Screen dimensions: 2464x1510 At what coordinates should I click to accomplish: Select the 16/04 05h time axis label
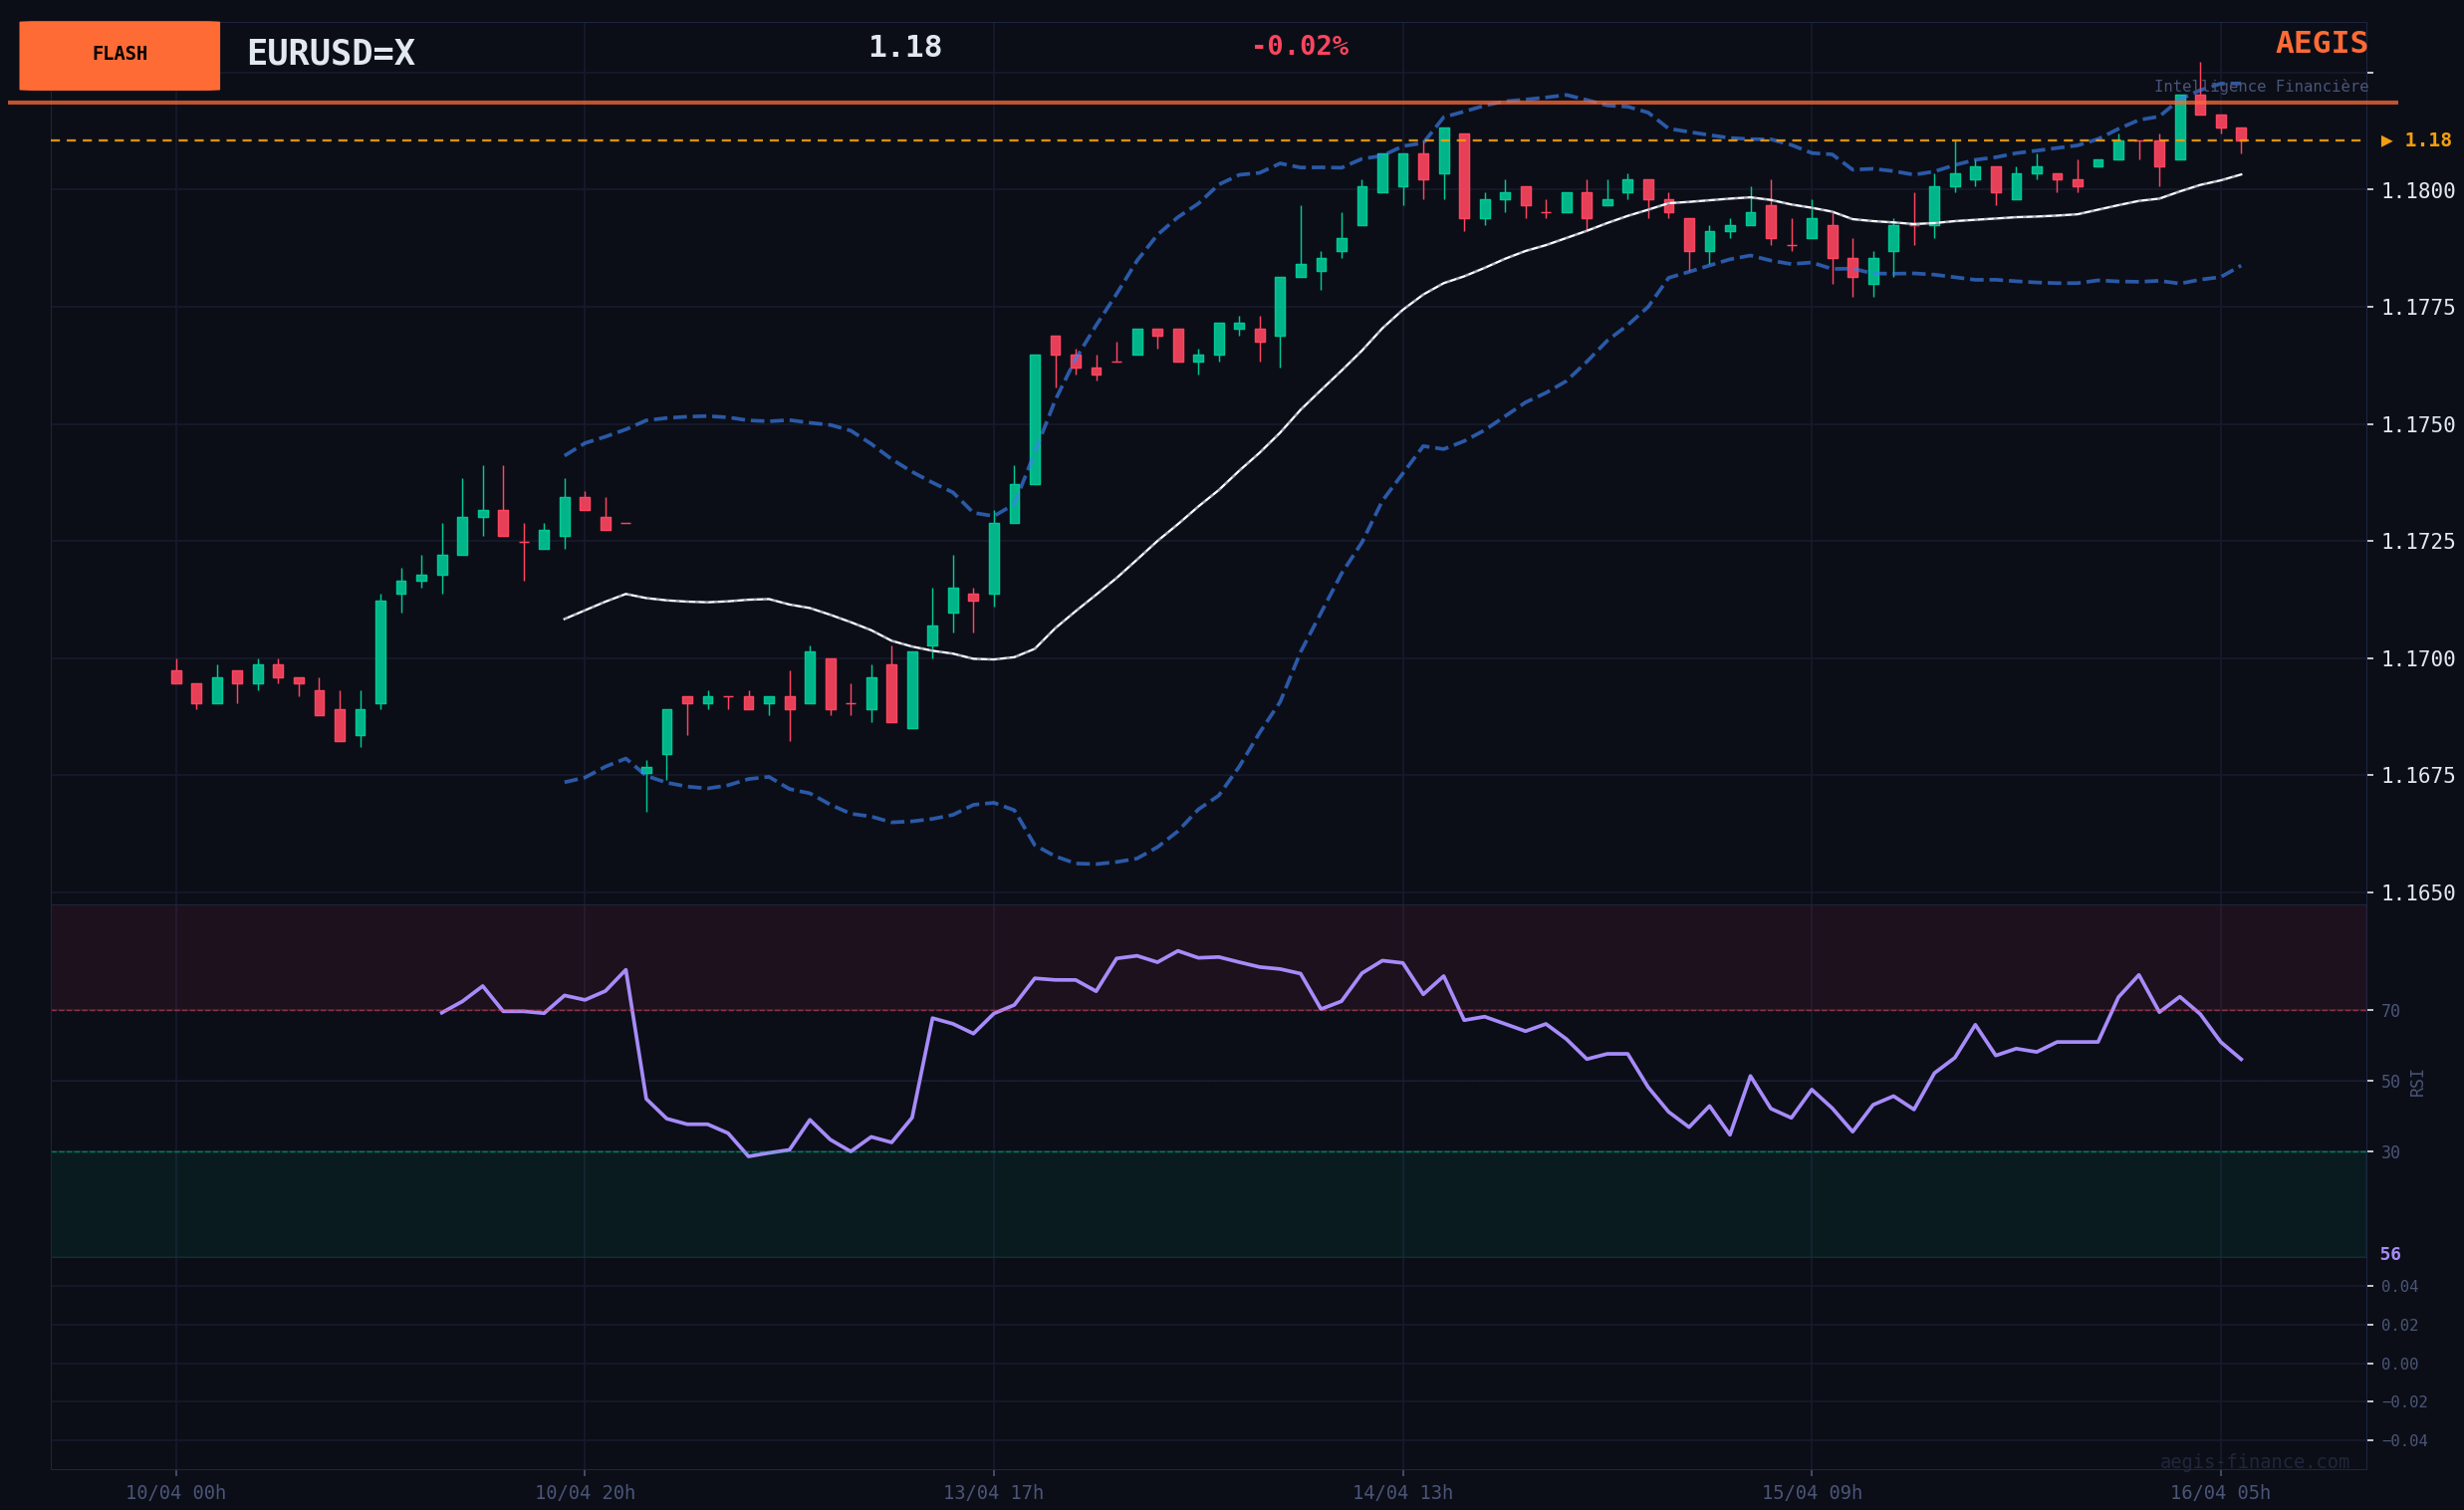tap(2219, 1492)
